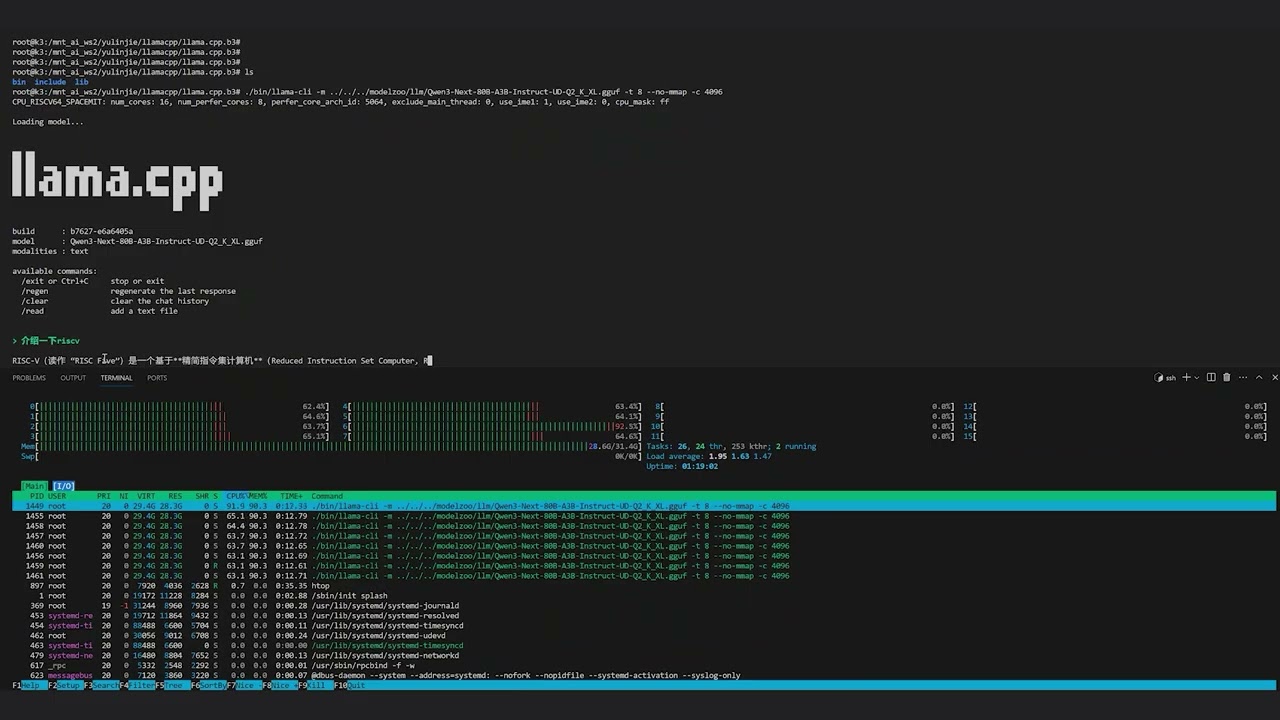Split the terminal pane
The image size is (1280, 720).
point(1211,378)
